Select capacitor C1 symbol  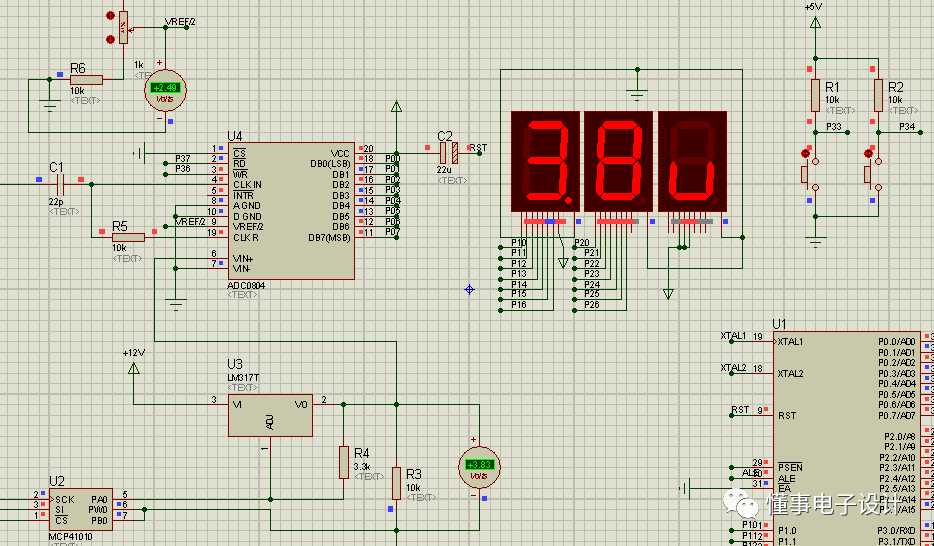point(60,184)
